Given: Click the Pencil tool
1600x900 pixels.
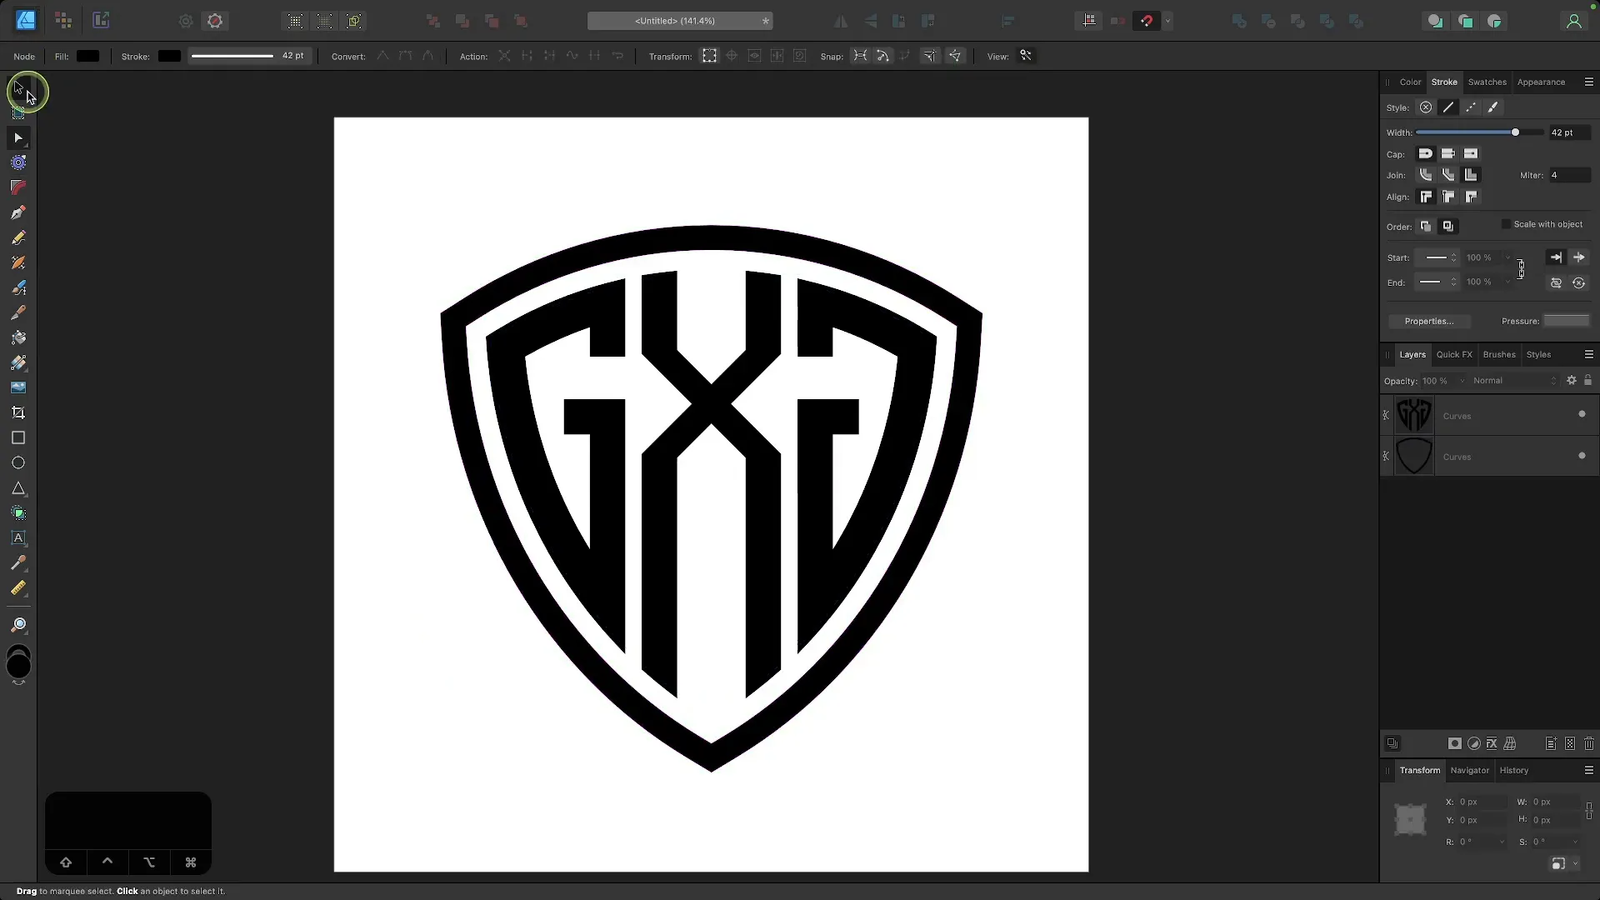Looking at the screenshot, I should [x=18, y=238].
